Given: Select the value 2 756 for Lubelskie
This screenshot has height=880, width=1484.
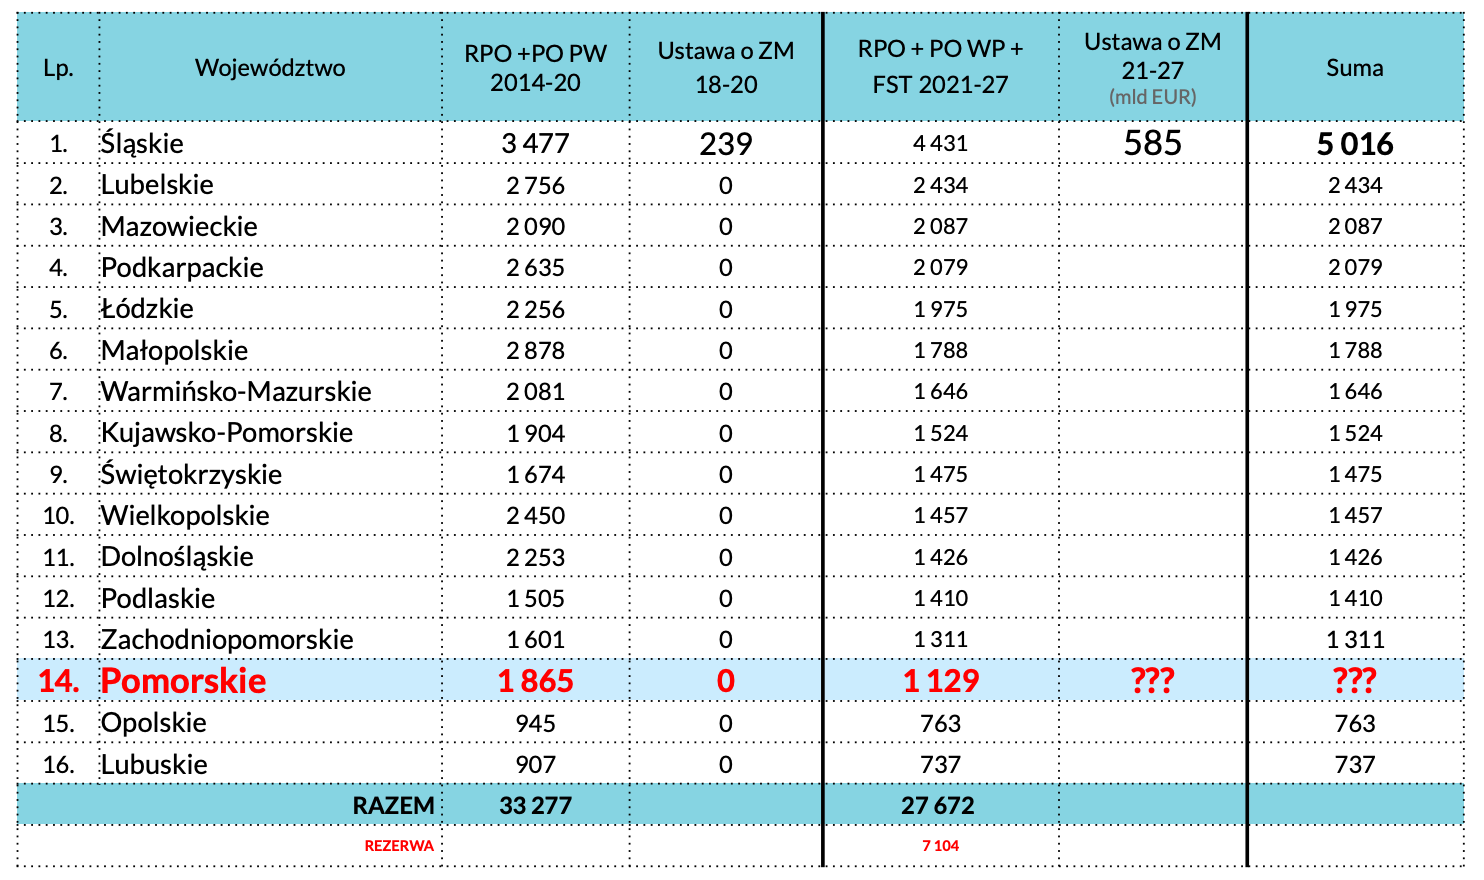Looking at the screenshot, I should [x=535, y=186].
